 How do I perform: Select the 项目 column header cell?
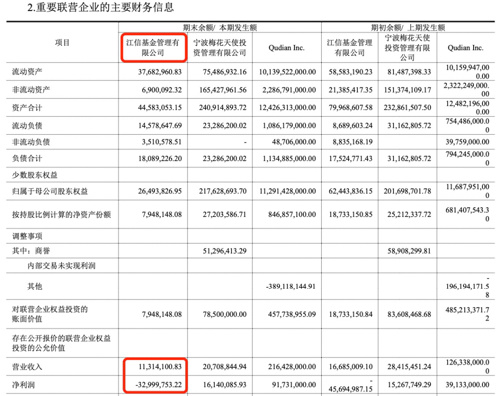pyautogui.click(x=62, y=43)
